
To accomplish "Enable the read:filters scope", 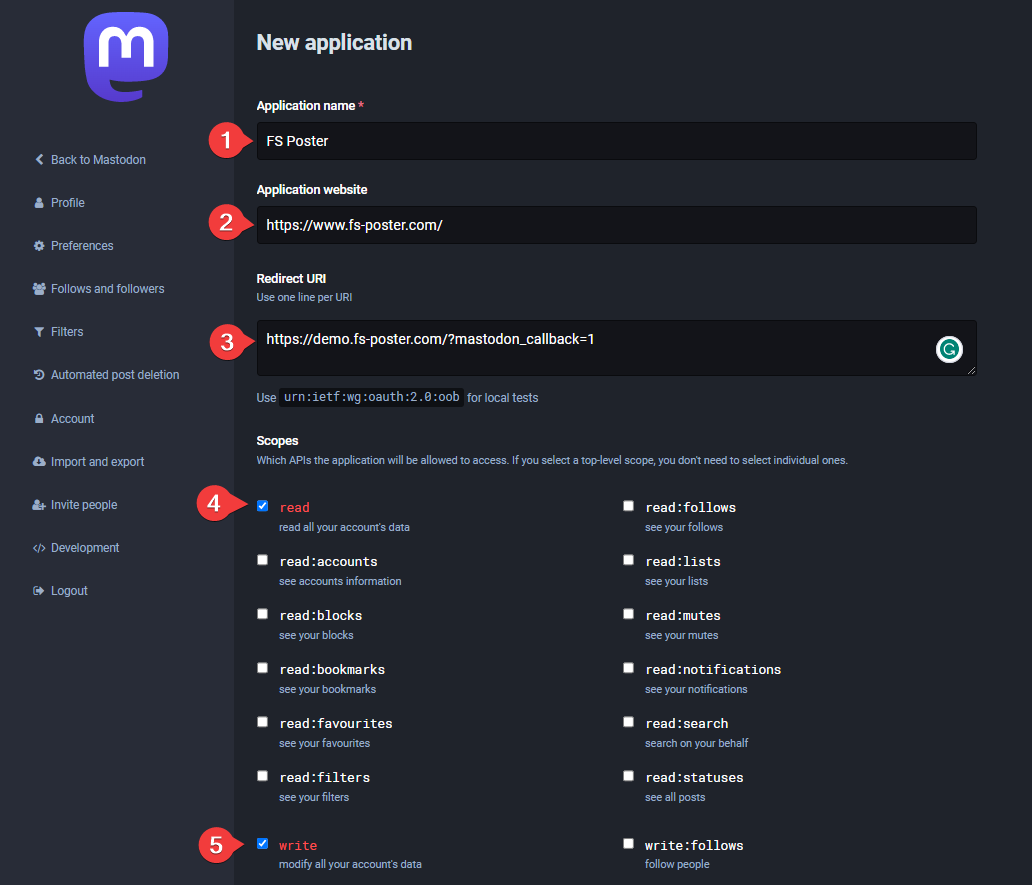I will 263,776.
